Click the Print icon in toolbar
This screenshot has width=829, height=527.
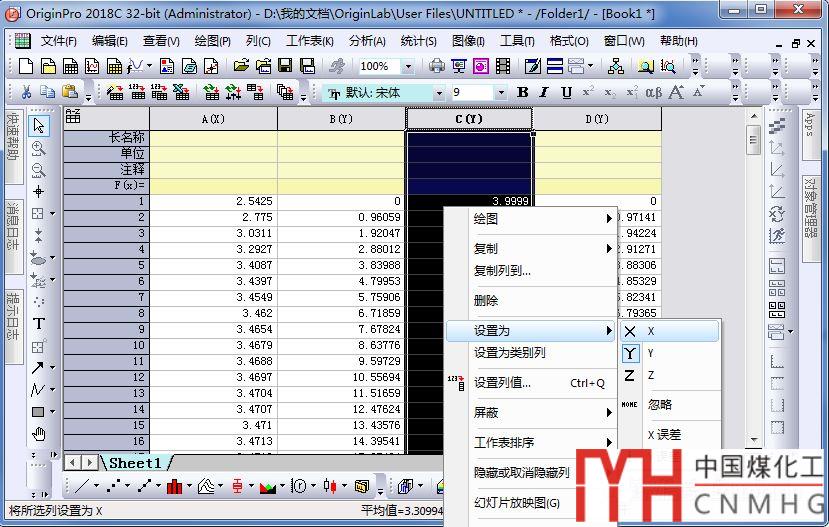pos(436,66)
